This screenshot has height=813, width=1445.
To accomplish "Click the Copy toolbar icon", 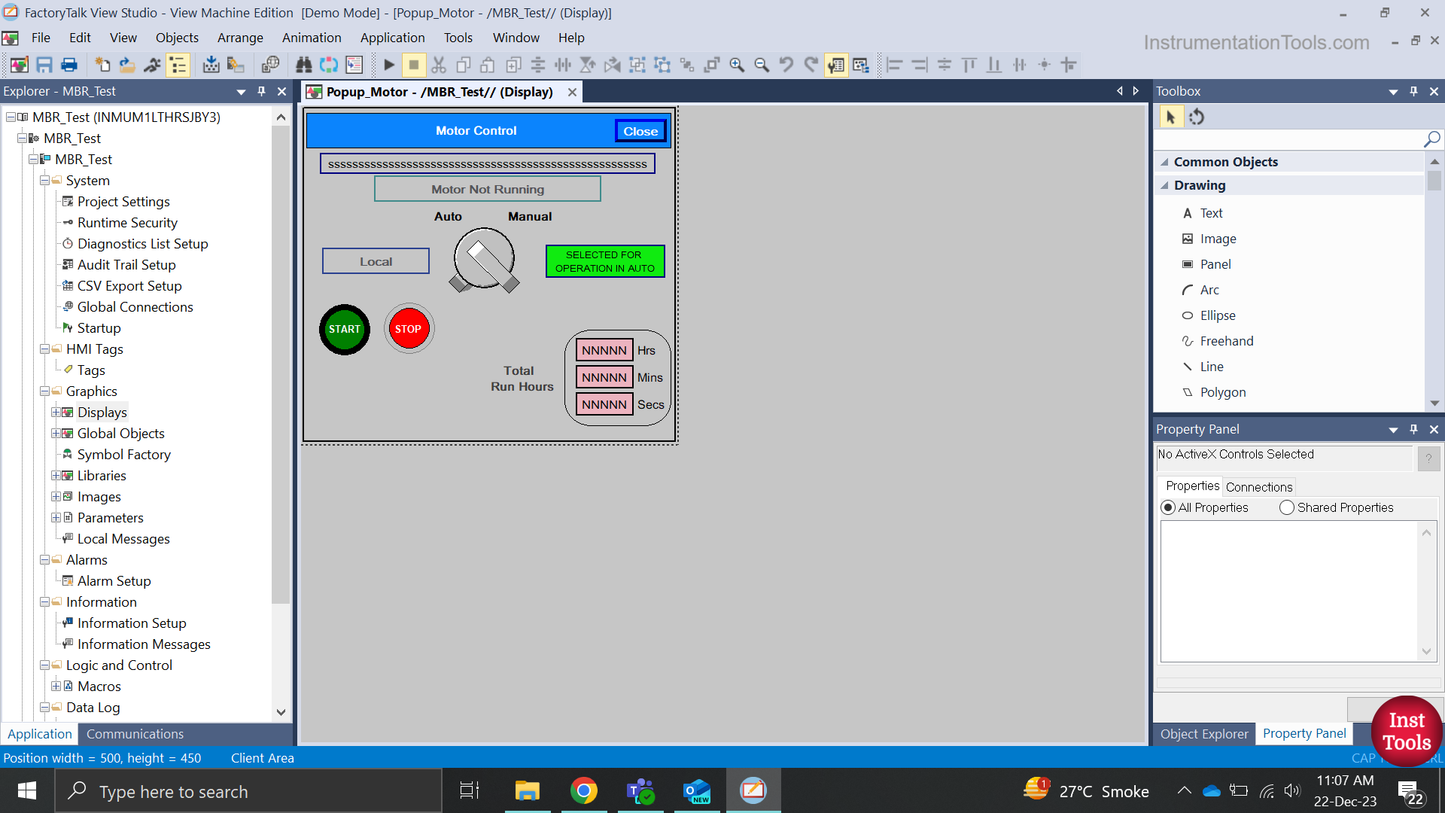I will click(x=463, y=65).
